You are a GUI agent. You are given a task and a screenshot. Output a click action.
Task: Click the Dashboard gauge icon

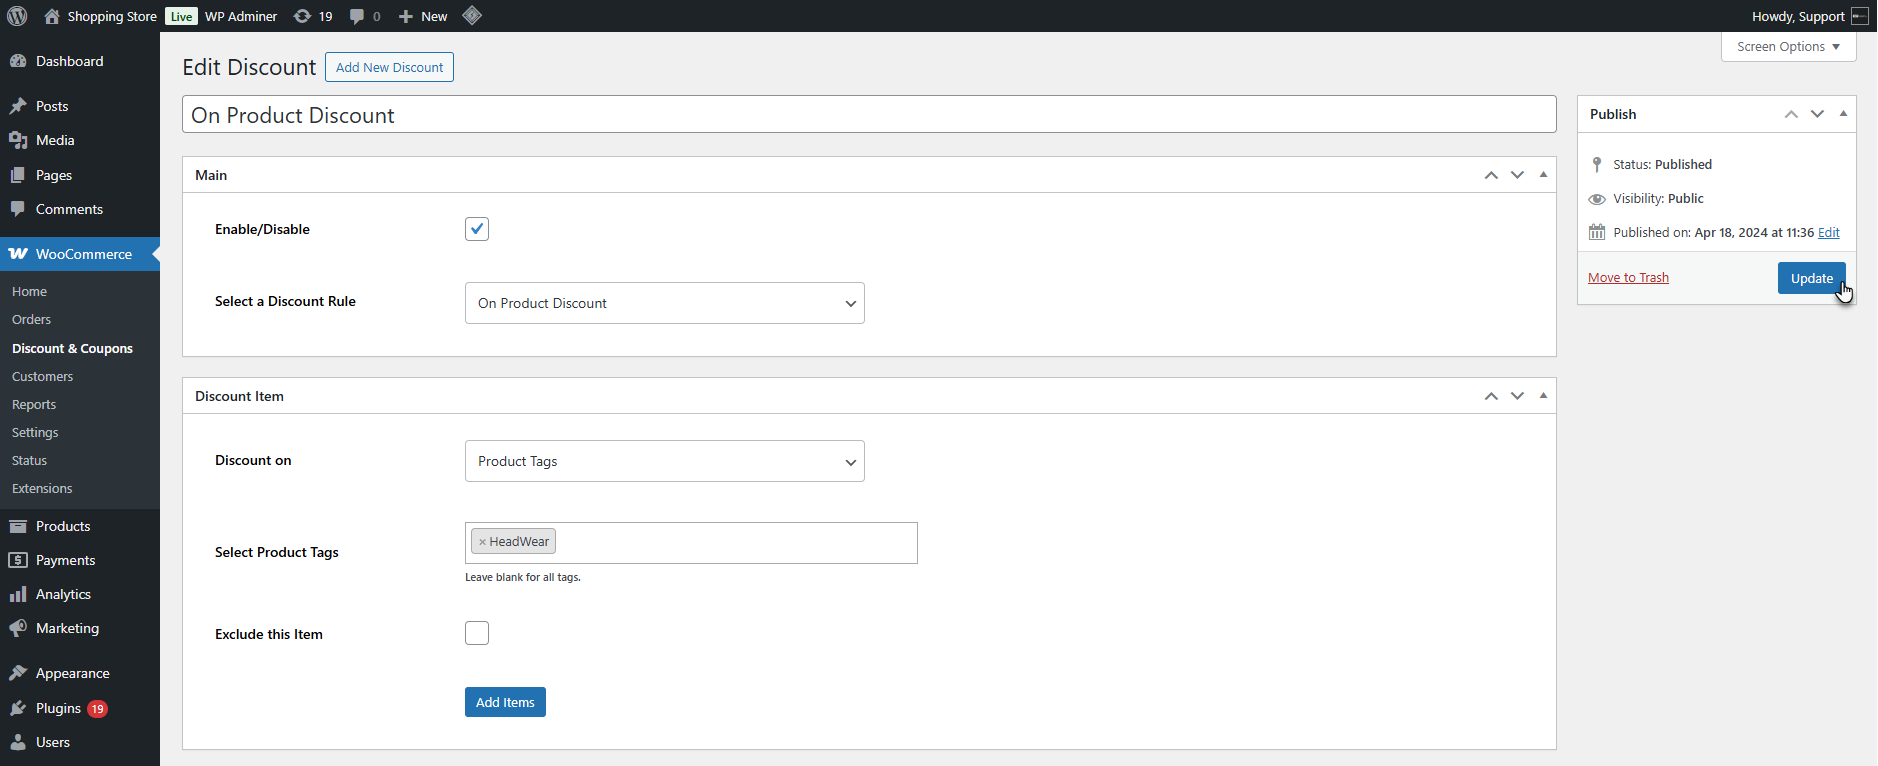click(x=18, y=61)
